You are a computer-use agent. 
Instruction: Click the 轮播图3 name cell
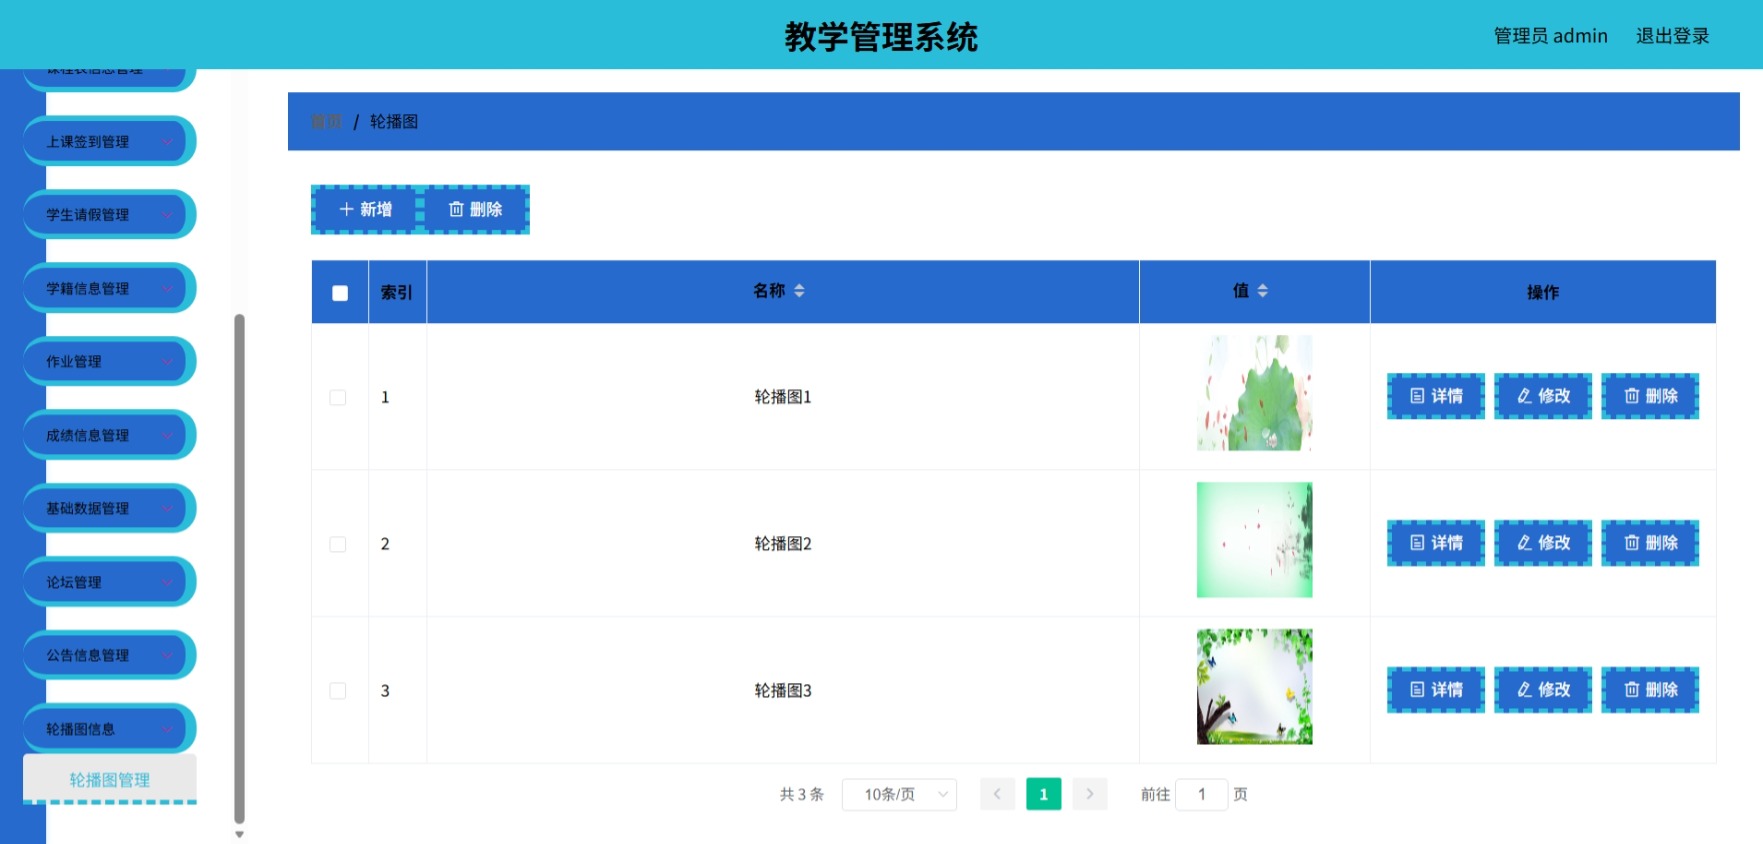point(783,691)
